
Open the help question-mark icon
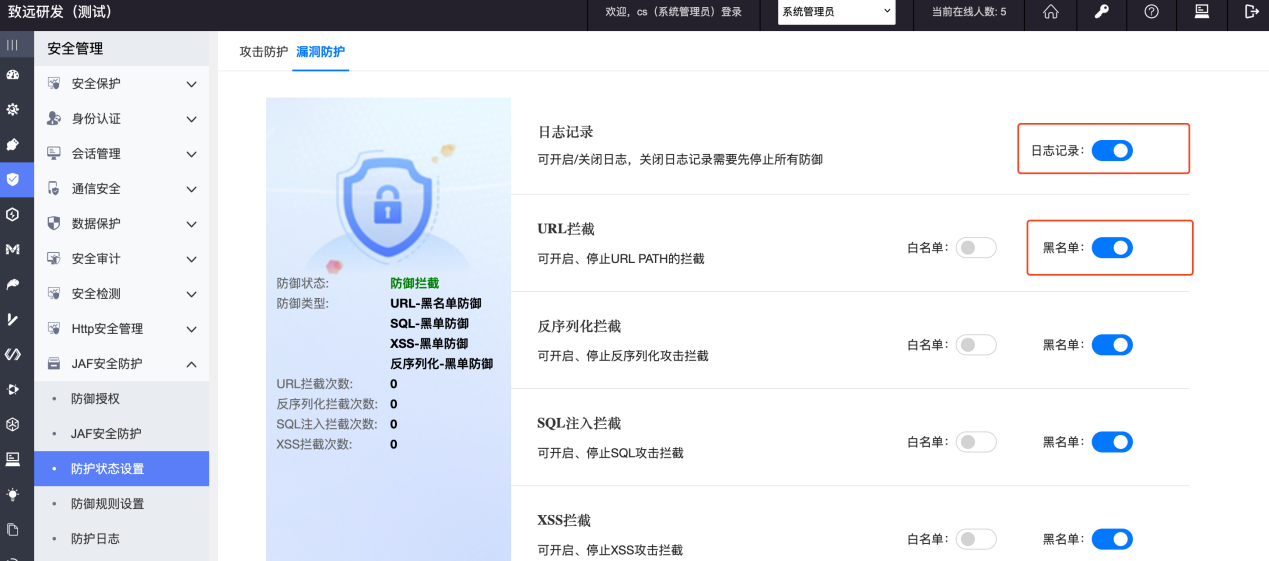[x=1151, y=12]
